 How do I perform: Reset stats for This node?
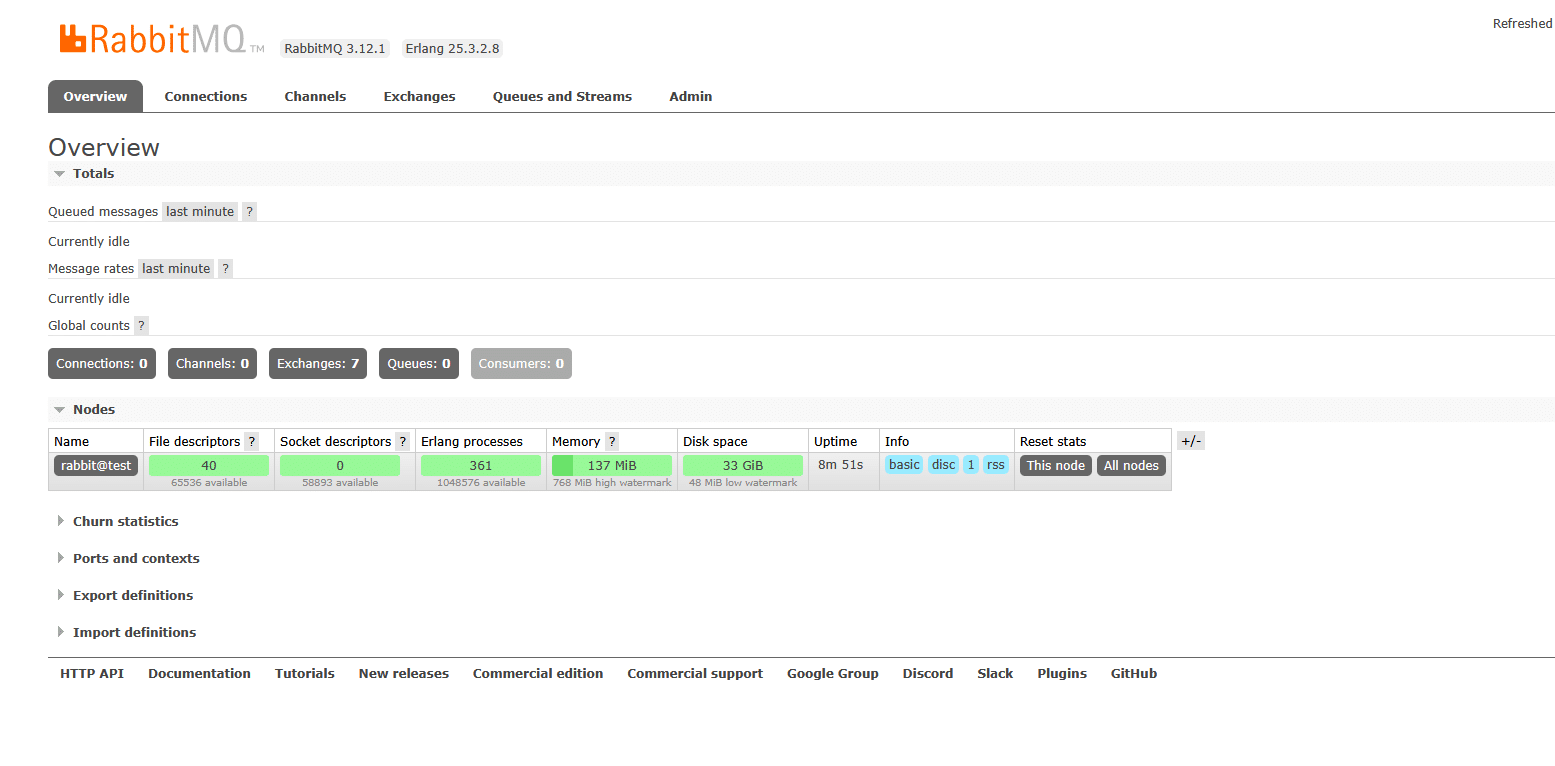1054,464
